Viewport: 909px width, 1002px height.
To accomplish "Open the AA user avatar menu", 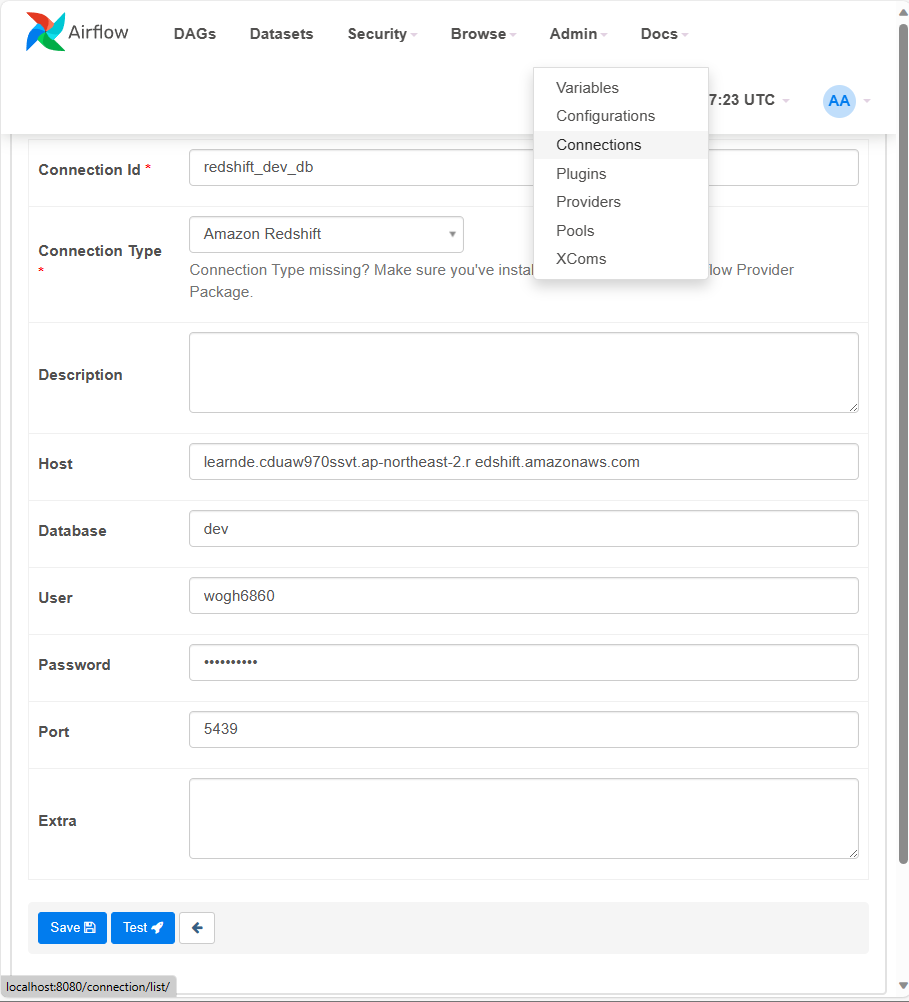I will pyautogui.click(x=839, y=101).
